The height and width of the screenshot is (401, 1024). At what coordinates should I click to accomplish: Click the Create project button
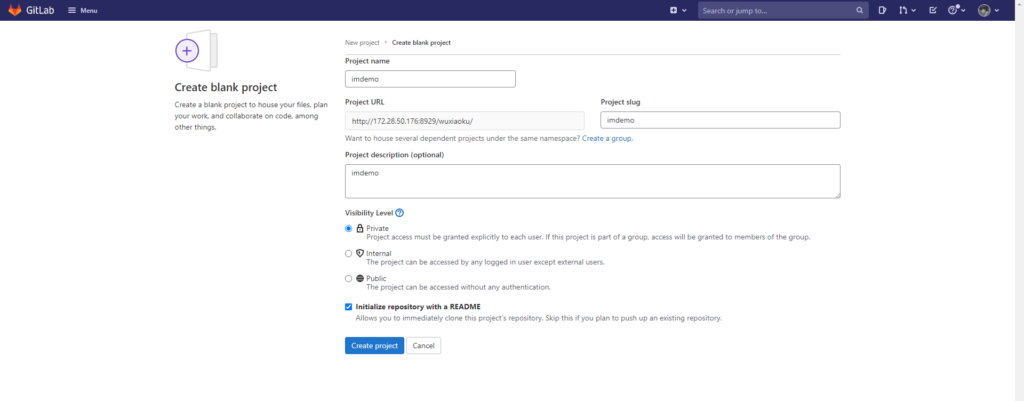[x=374, y=345]
